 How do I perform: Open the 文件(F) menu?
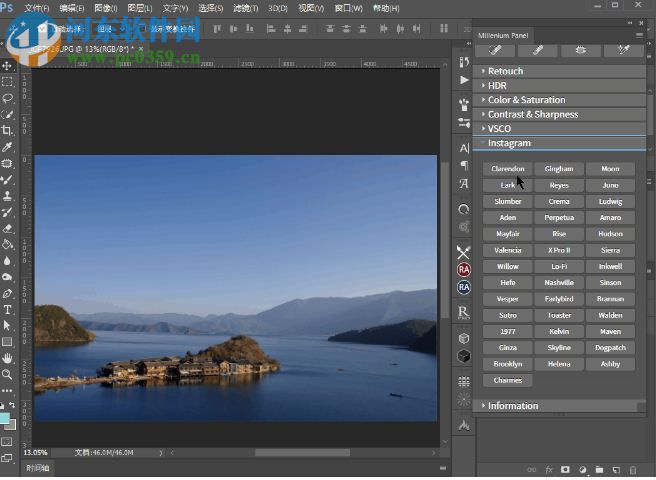coord(37,8)
